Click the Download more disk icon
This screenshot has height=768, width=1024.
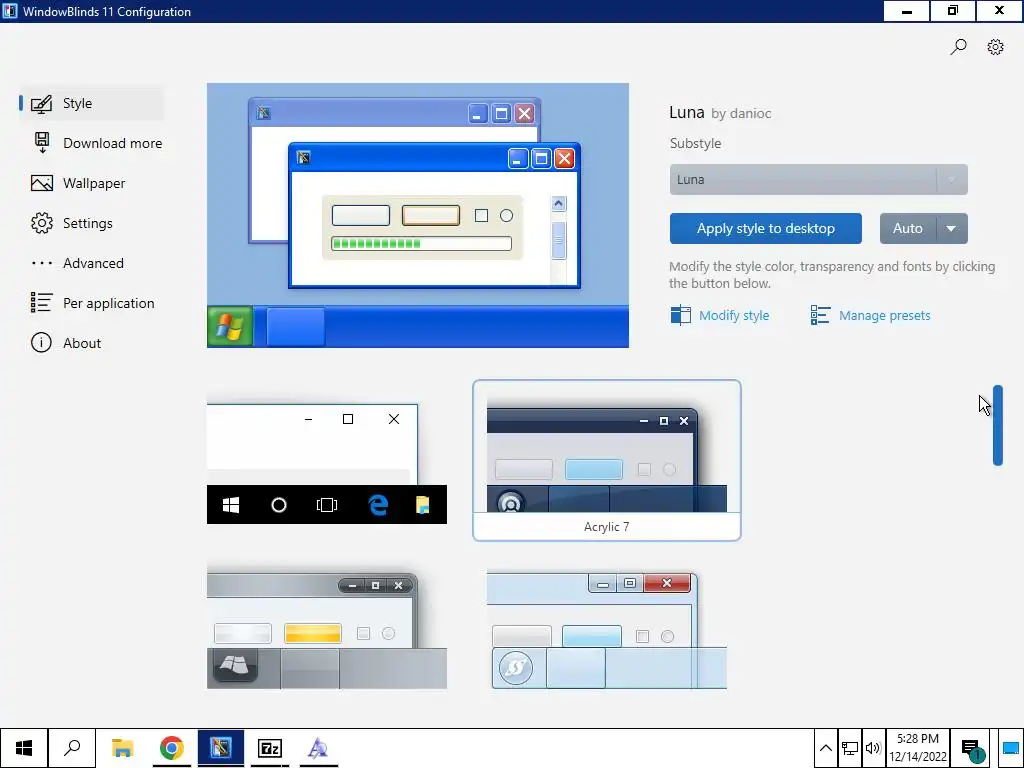click(x=42, y=143)
